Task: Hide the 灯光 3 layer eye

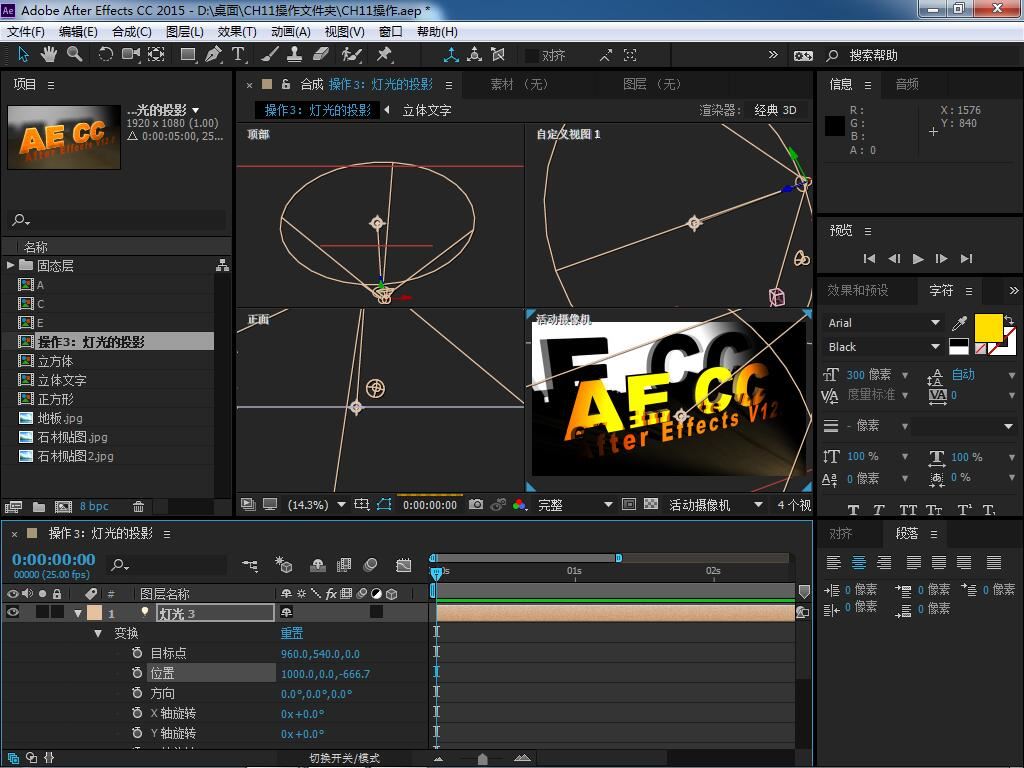Action: click(x=12, y=612)
